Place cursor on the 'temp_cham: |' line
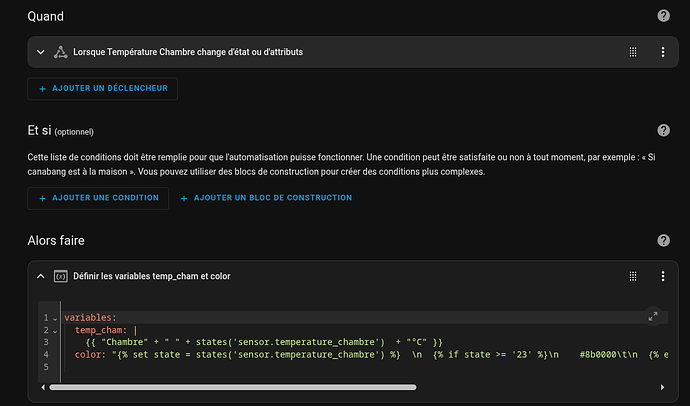Screen dimensions: 690x406 (x=106, y=330)
